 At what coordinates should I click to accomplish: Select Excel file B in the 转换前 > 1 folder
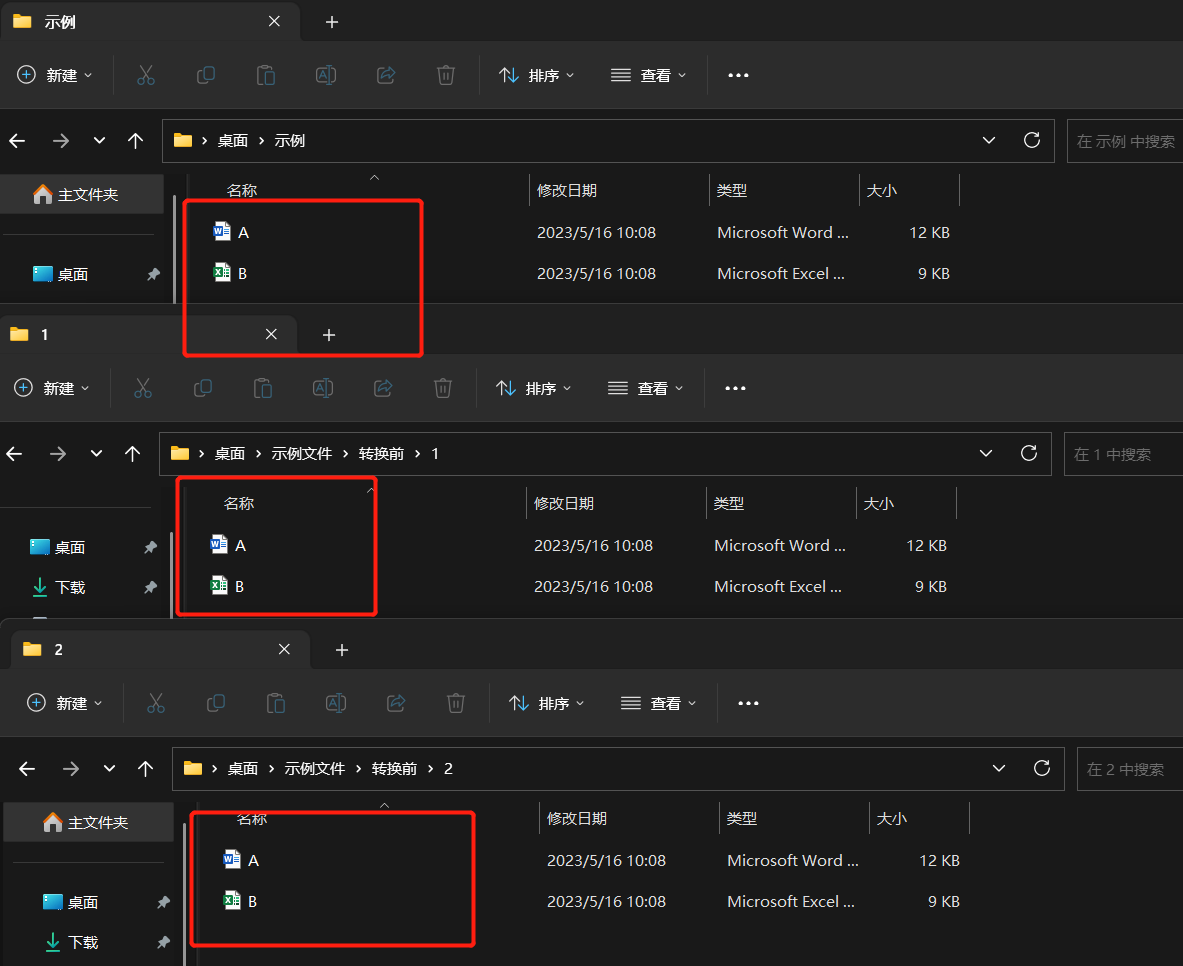[239, 586]
